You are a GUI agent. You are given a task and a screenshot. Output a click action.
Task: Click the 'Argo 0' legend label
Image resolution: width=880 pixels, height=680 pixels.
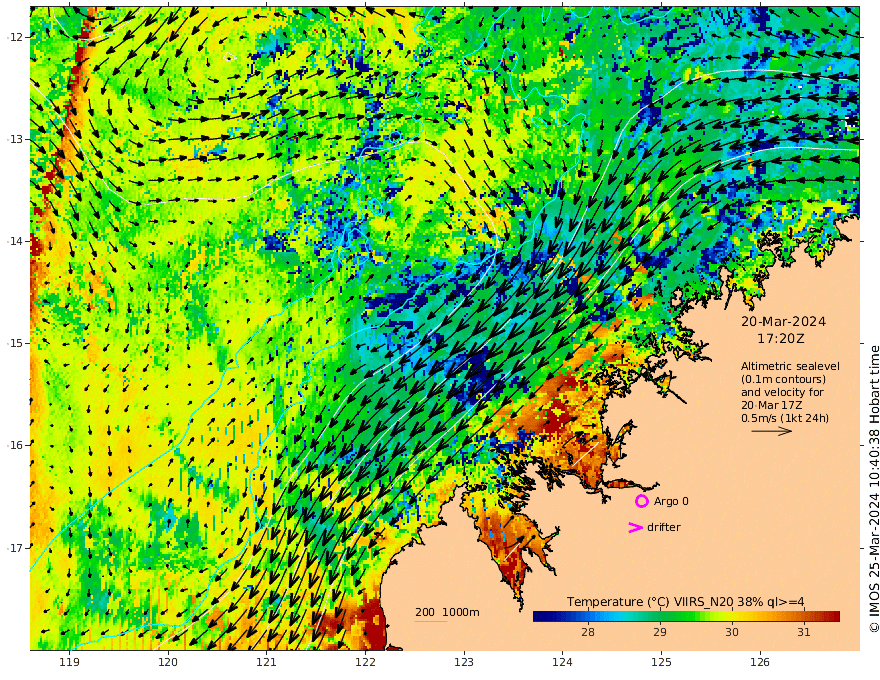(x=671, y=501)
